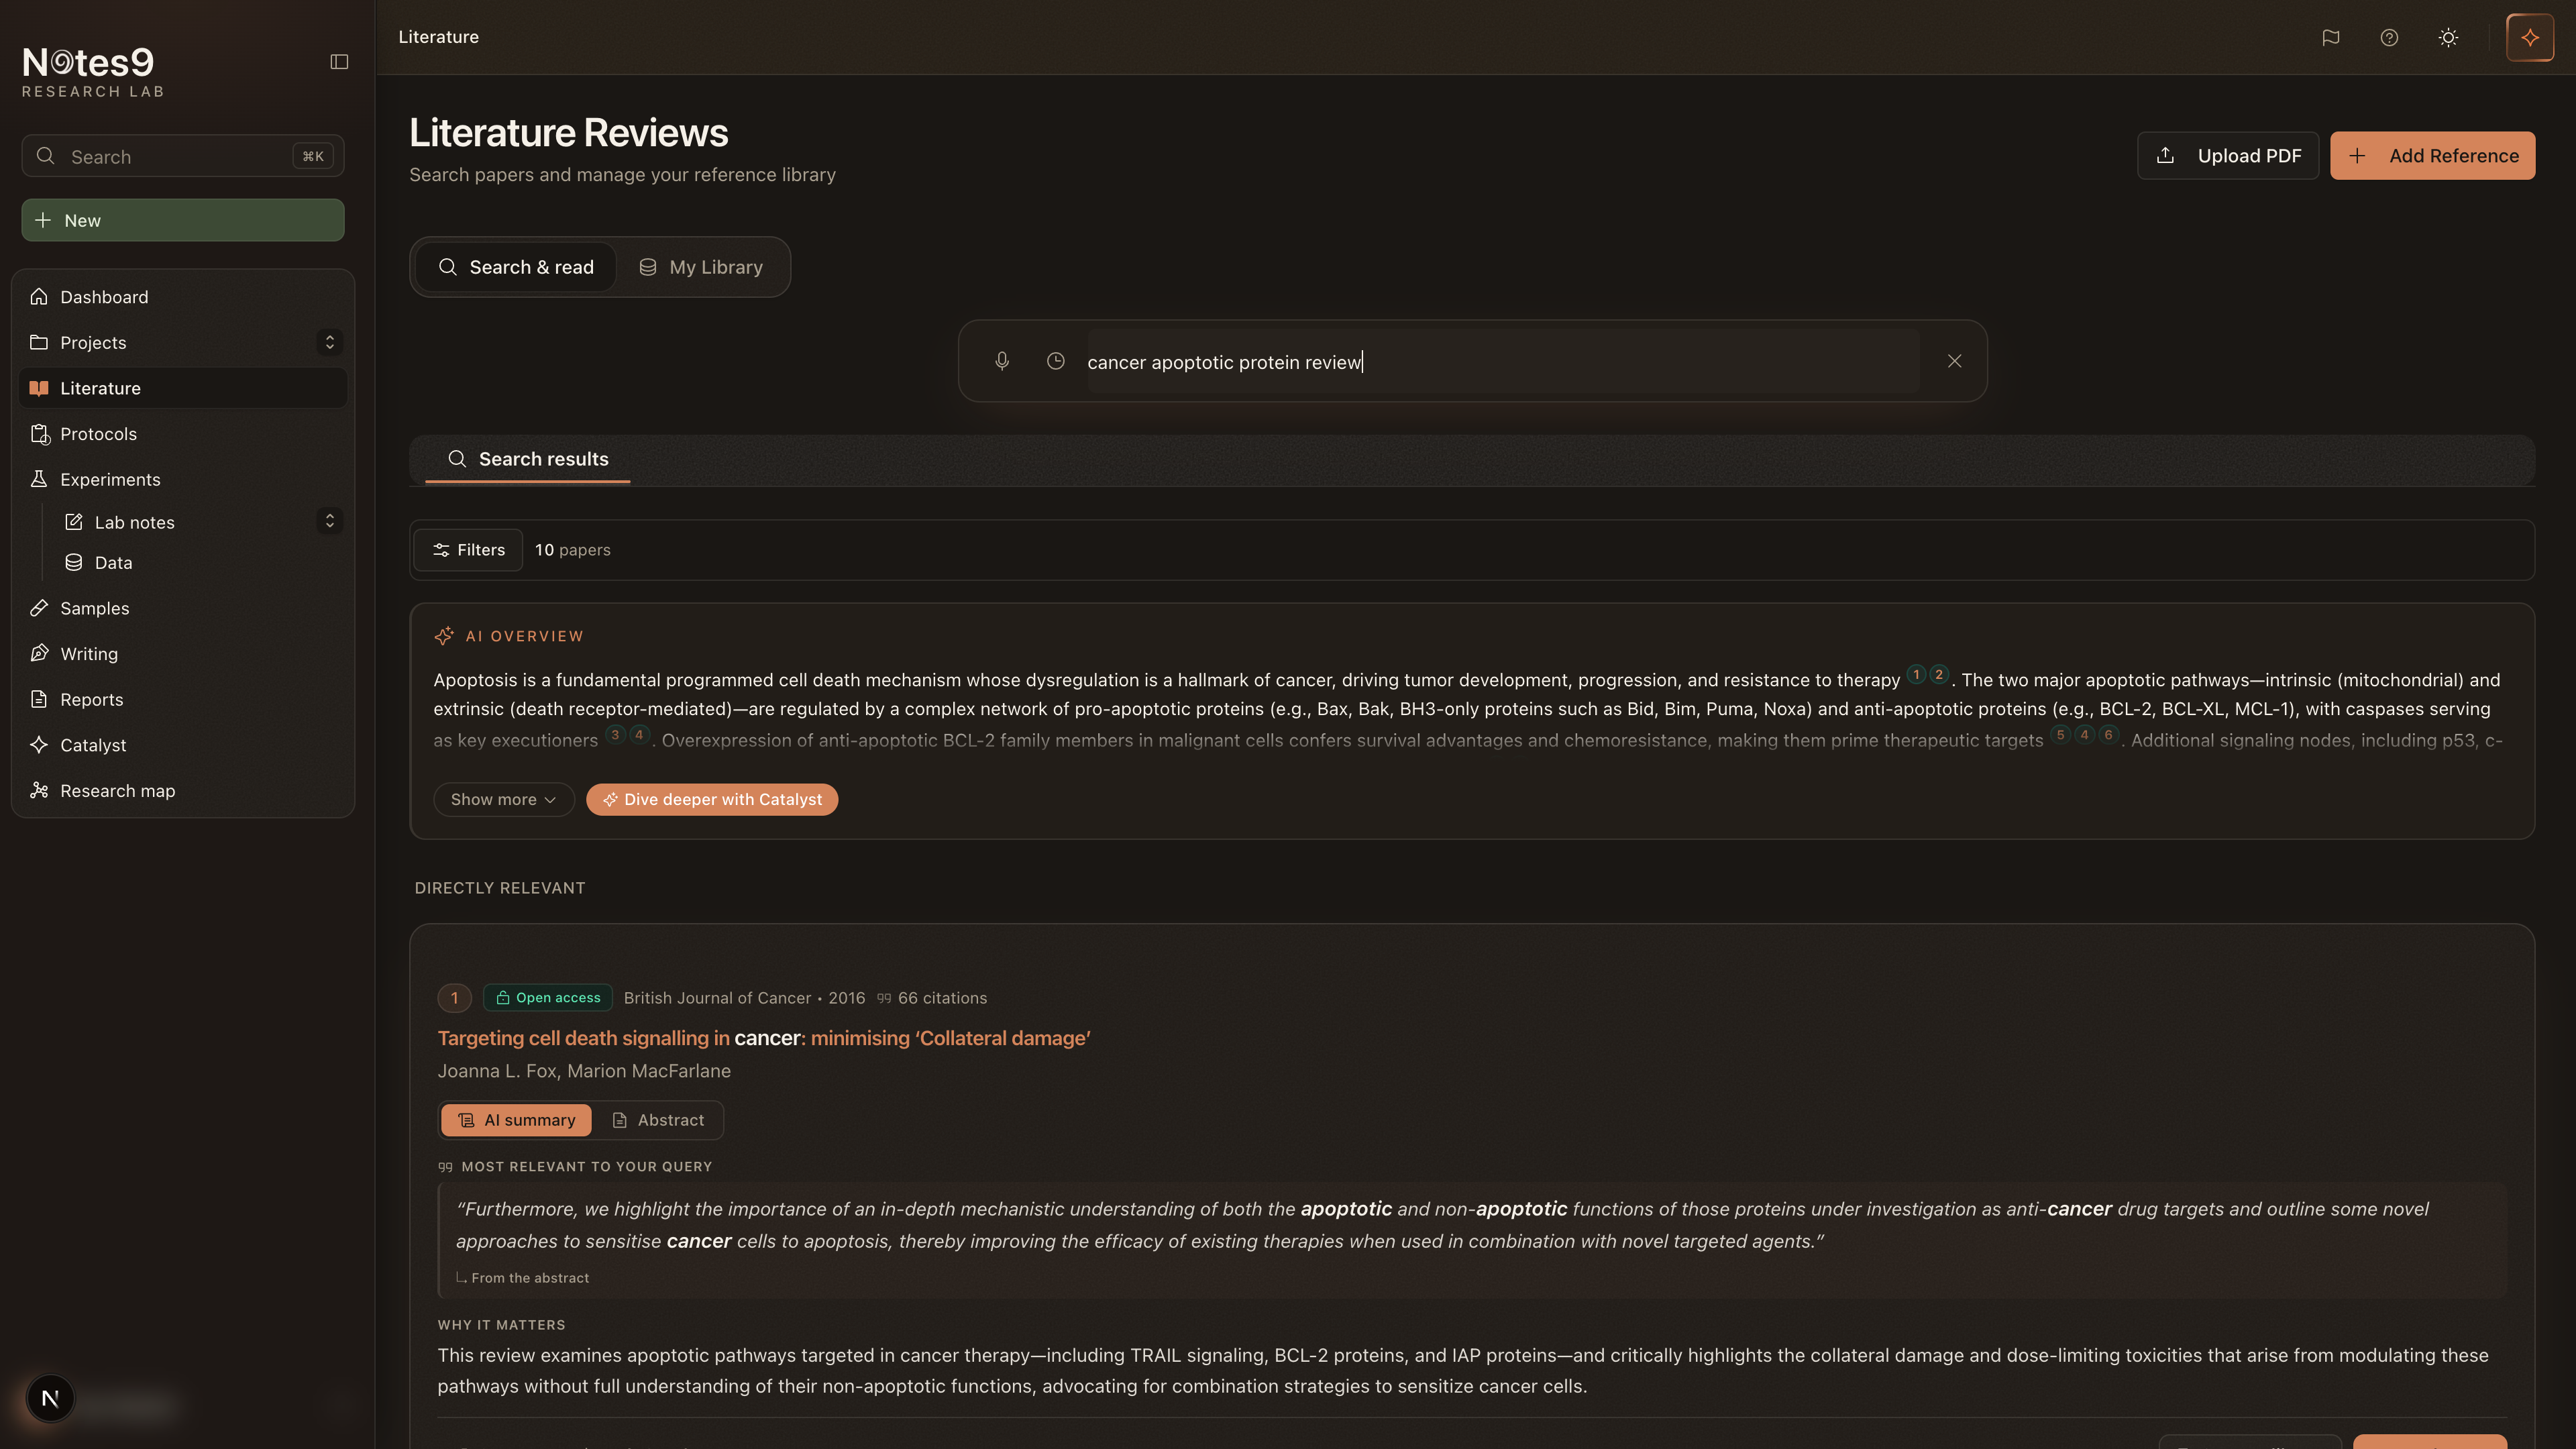Click the user avatar N at bottom
Image resolution: width=2576 pixels, height=1449 pixels.
click(50, 1398)
